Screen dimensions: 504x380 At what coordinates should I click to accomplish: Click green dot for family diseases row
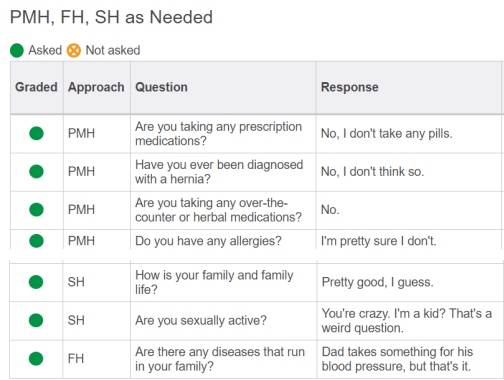[36, 359]
